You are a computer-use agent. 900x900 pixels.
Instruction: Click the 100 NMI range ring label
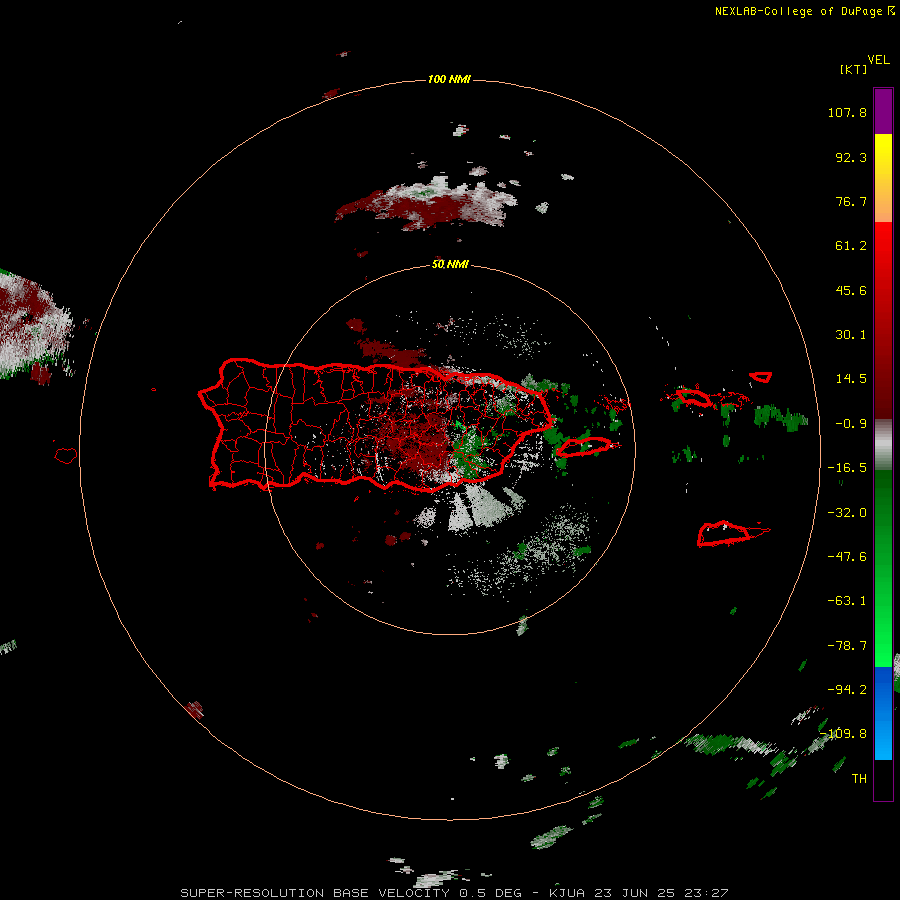[449, 79]
